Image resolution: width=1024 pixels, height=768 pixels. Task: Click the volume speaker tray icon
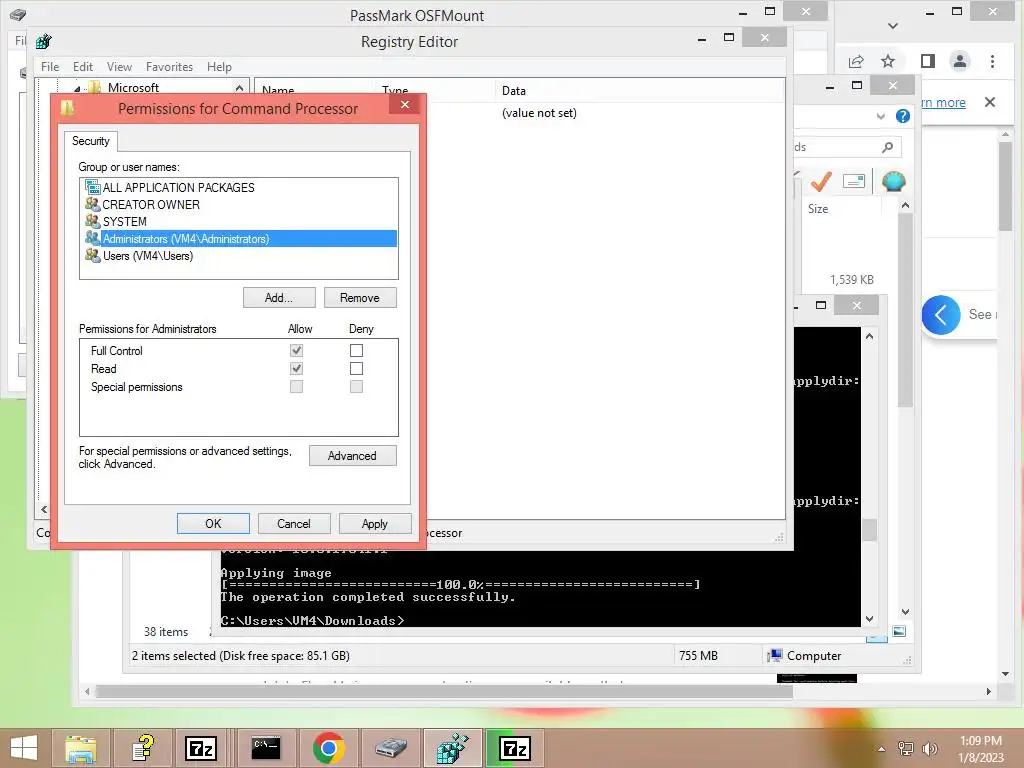pos(929,749)
